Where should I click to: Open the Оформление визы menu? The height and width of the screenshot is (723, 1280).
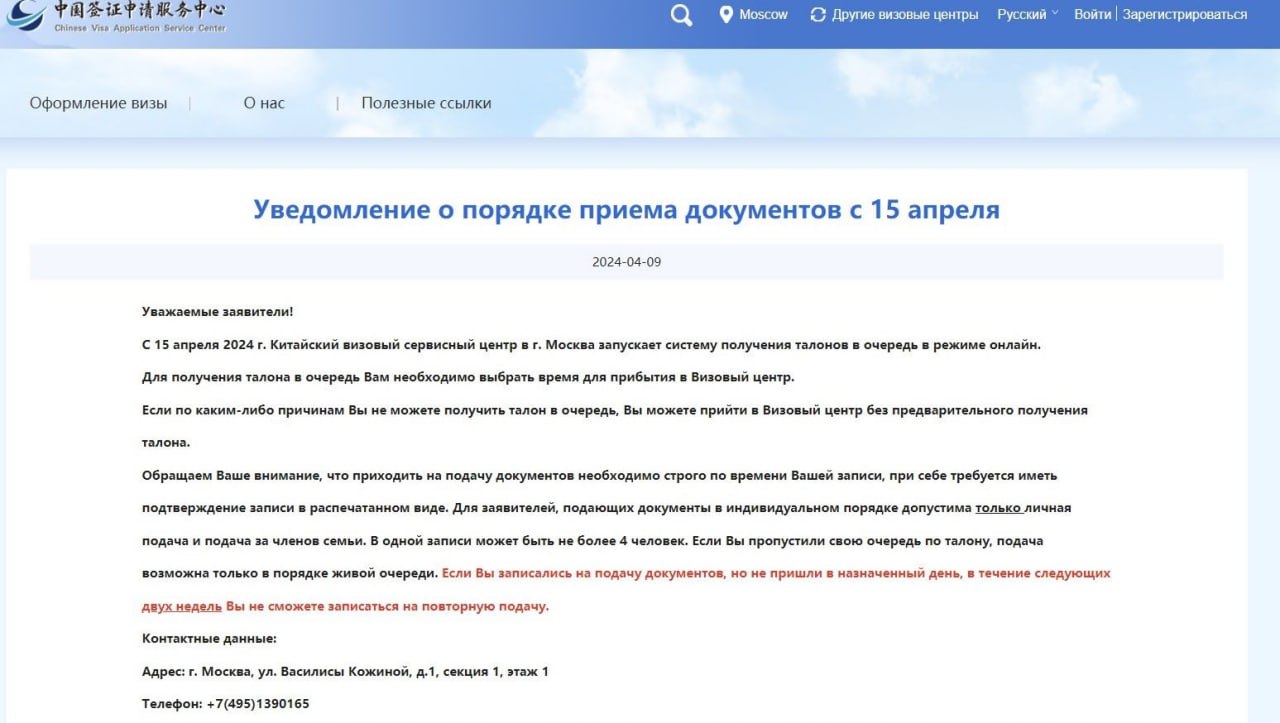[x=98, y=103]
